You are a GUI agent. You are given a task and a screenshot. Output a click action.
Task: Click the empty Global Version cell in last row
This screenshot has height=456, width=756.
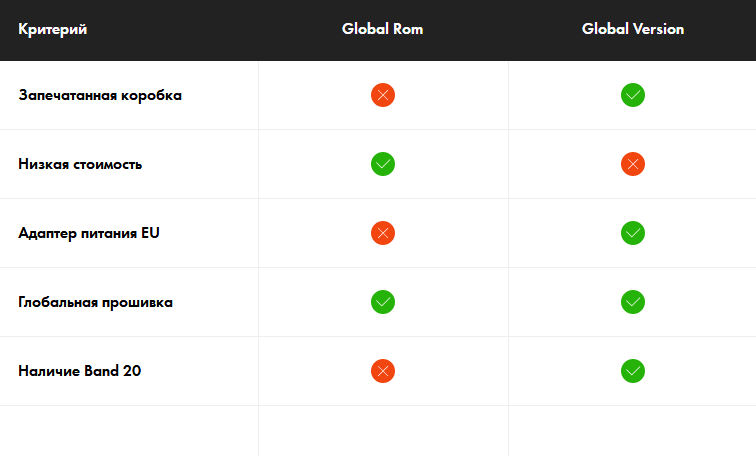click(x=633, y=431)
